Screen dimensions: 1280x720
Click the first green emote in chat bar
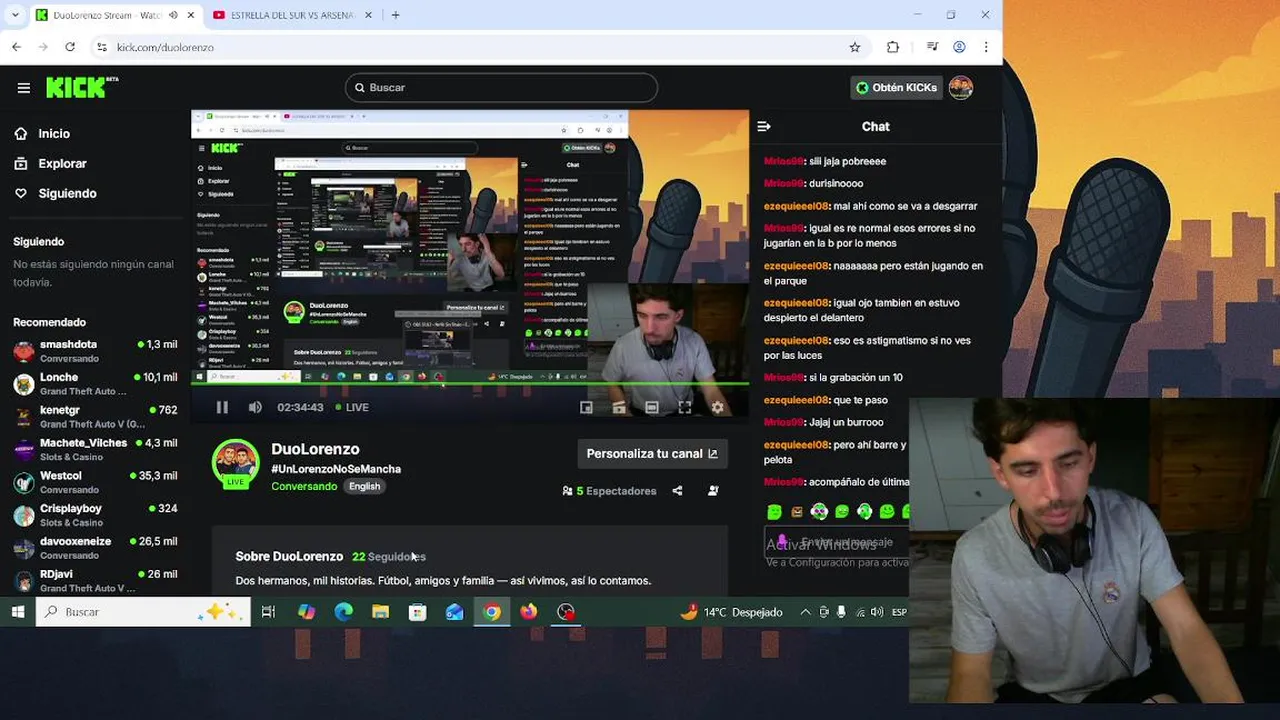pyautogui.click(x=774, y=512)
